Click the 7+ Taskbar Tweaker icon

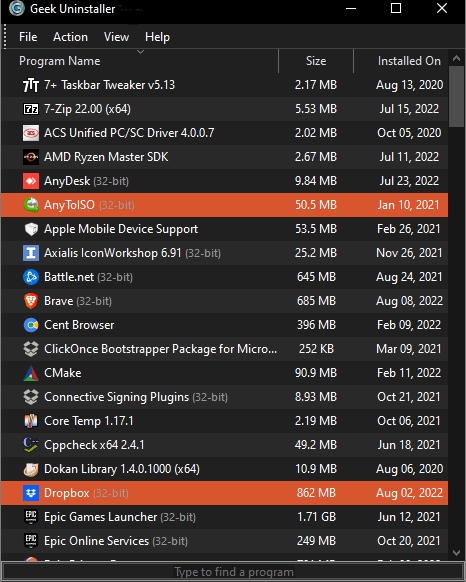point(31,85)
